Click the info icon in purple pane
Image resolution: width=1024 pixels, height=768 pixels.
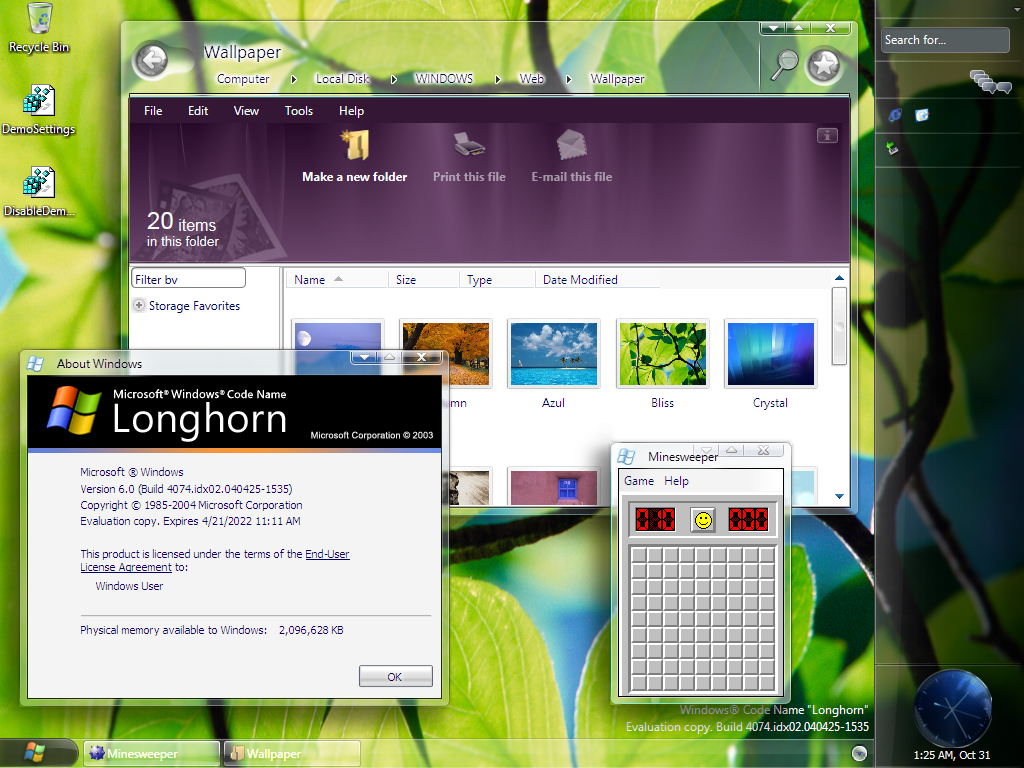827,136
